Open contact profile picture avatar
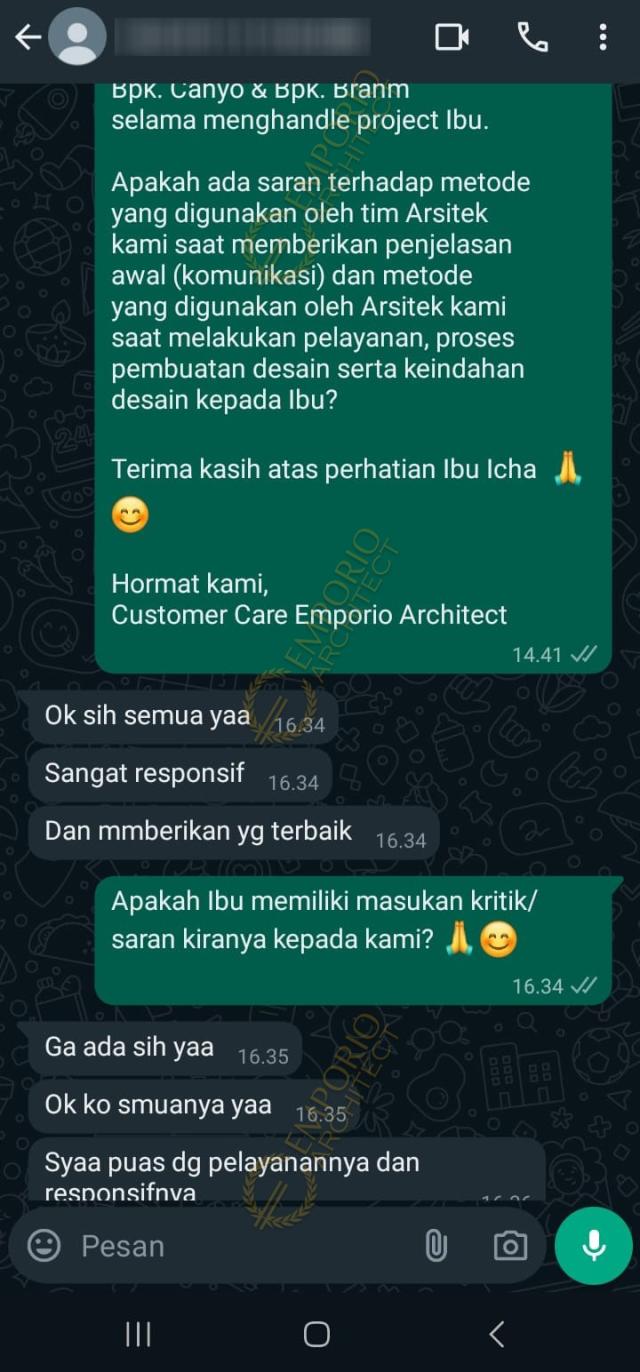 [x=77, y=38]
